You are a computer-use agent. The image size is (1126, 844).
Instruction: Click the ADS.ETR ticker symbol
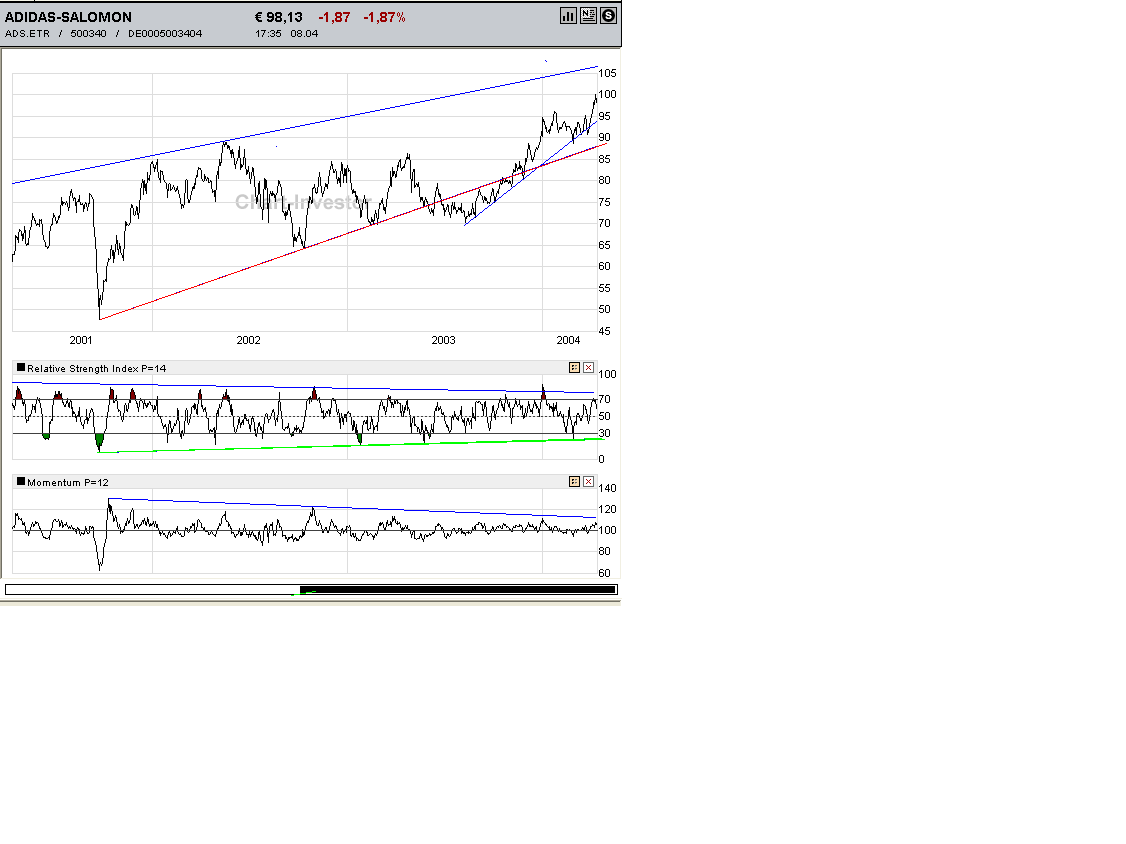(27, 34)
